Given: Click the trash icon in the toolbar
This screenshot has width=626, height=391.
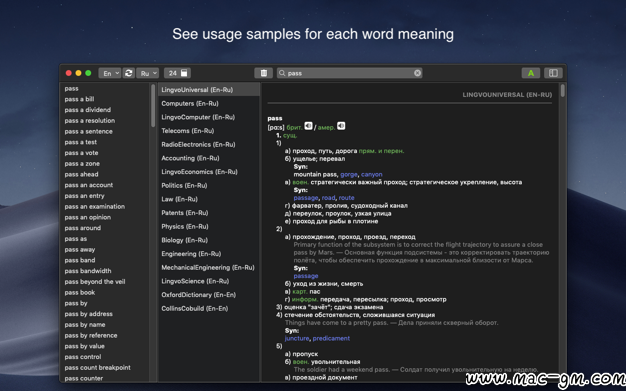Looking at the screenshot, I should [x=263, y=73].
